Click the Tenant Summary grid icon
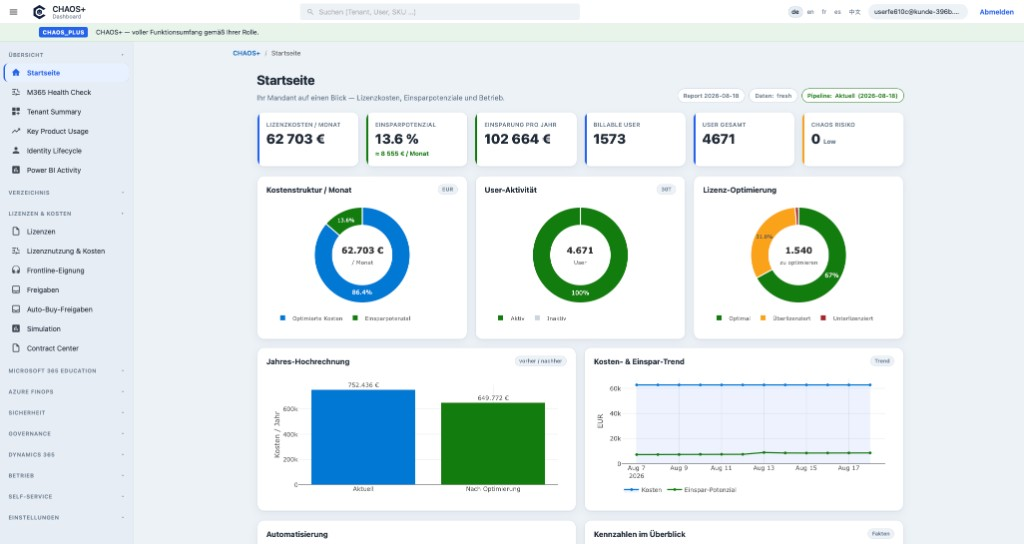 point(16,112)
